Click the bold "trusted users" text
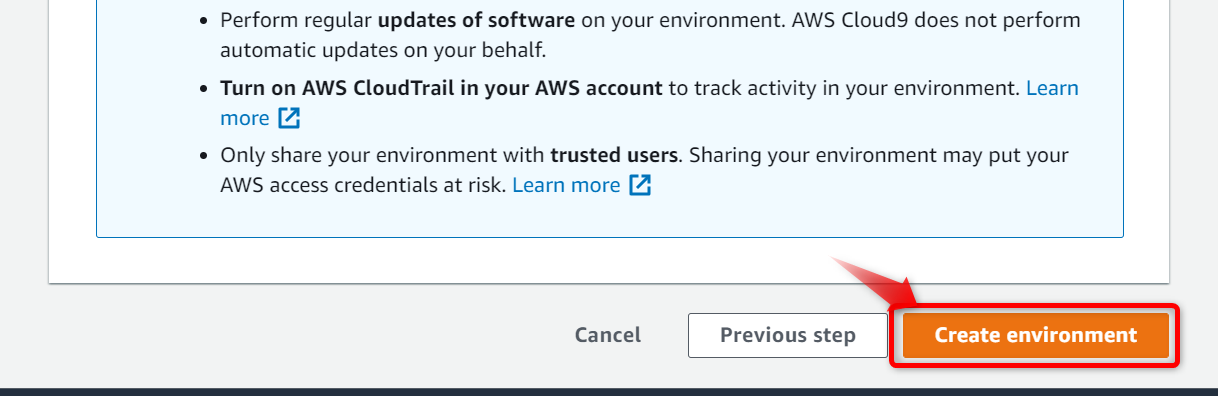1218x396 pixels. click(x=615, y=155)
